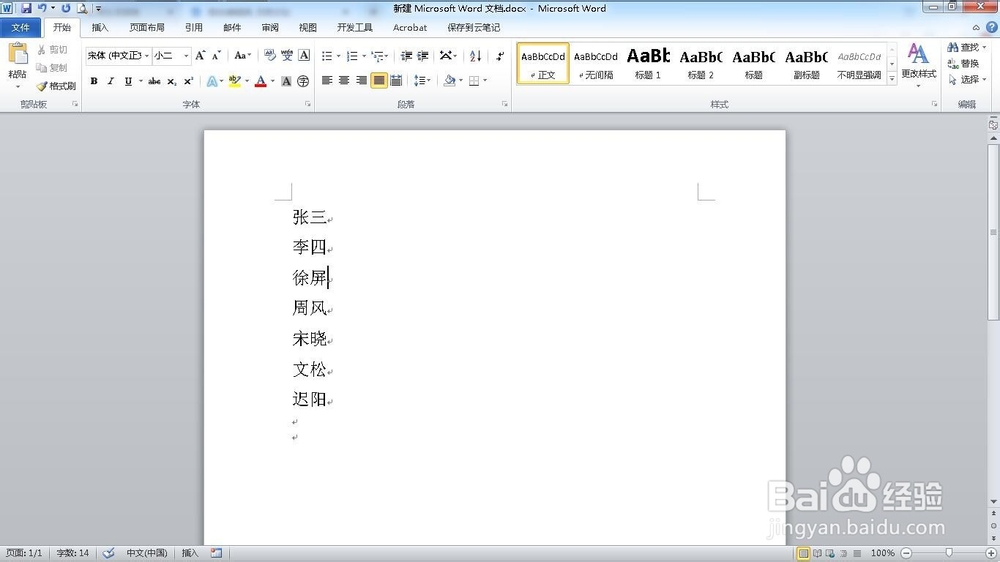Click the Superscript icon

point(188,81)
